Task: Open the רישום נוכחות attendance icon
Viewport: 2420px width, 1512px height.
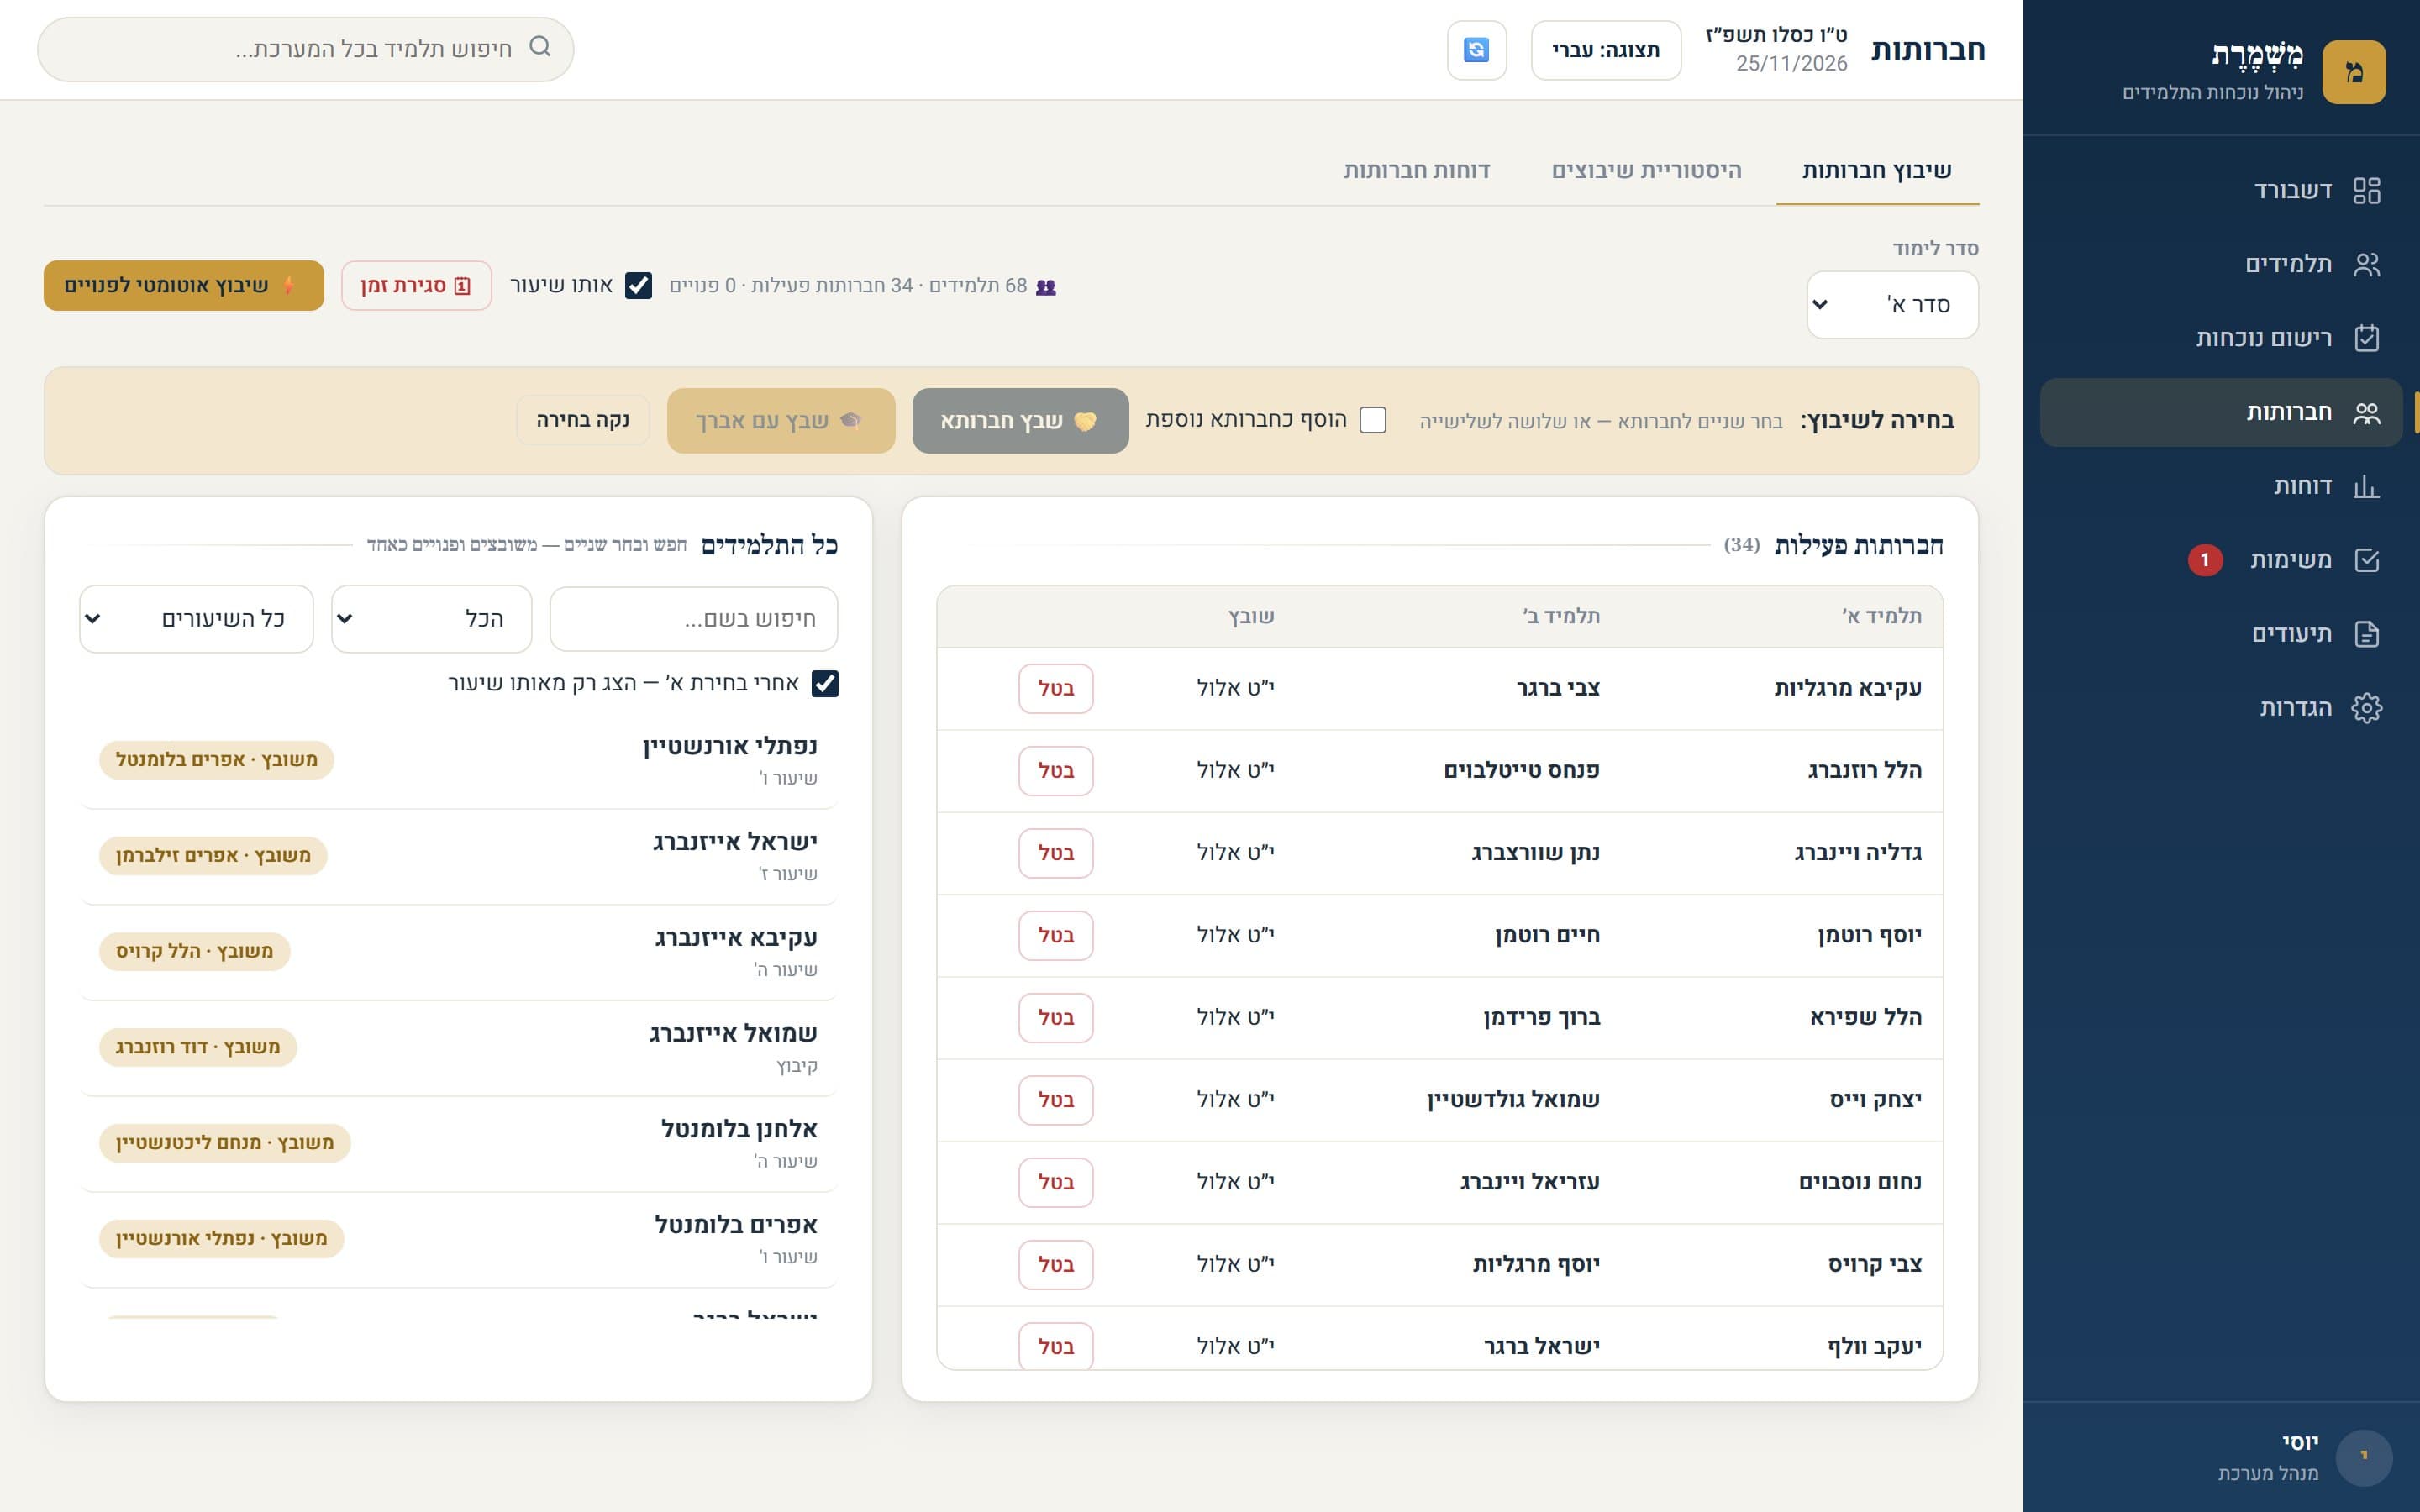Action: (2366, 338)
